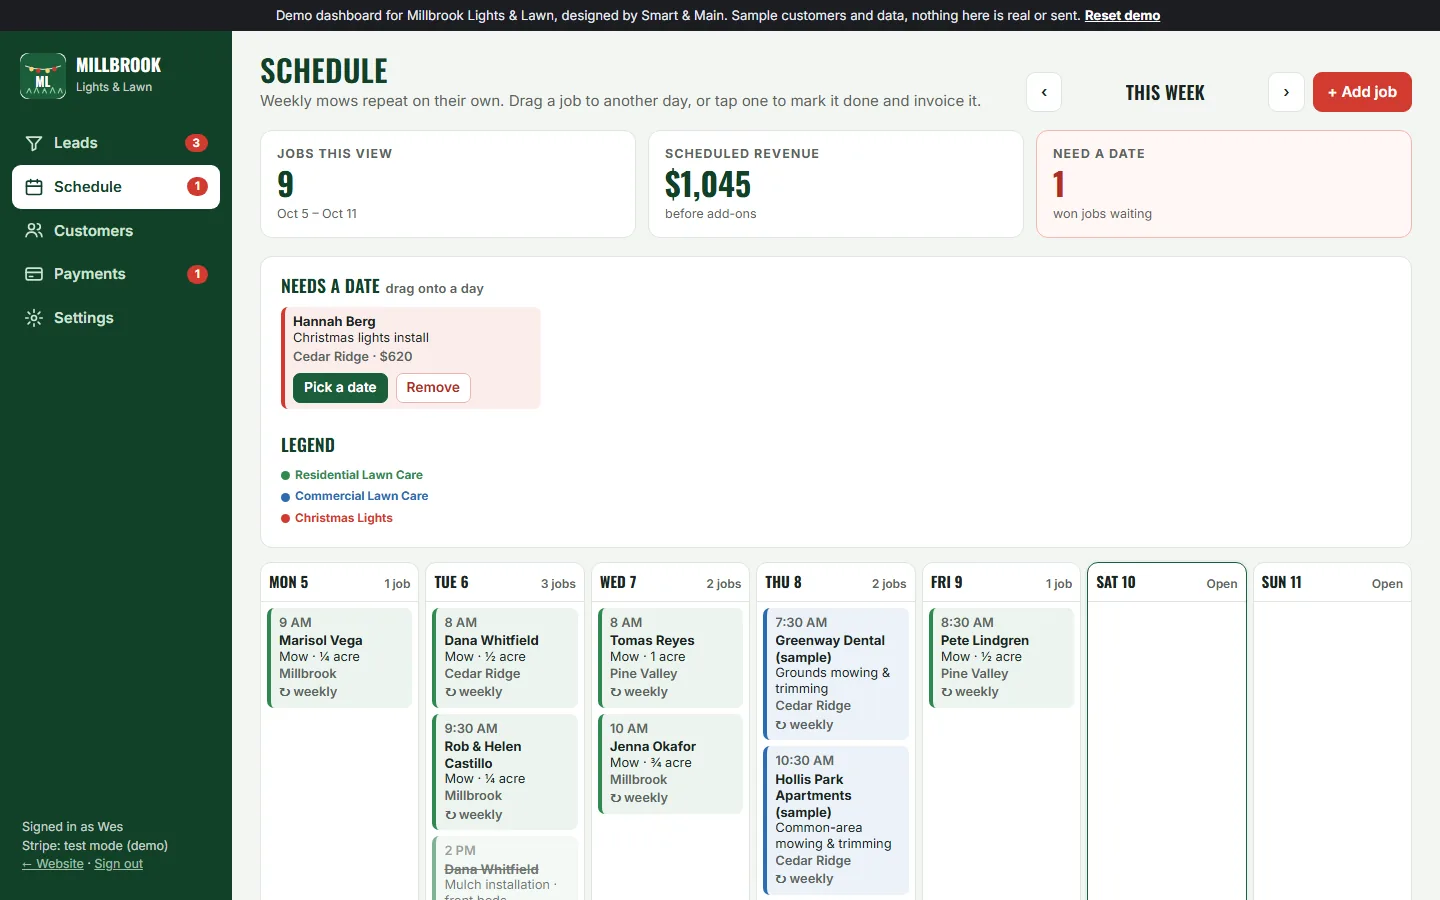The image size is (1440, 900).
Task: Open Tomas Reyes's 8 AM job
Action: (671, 657)
